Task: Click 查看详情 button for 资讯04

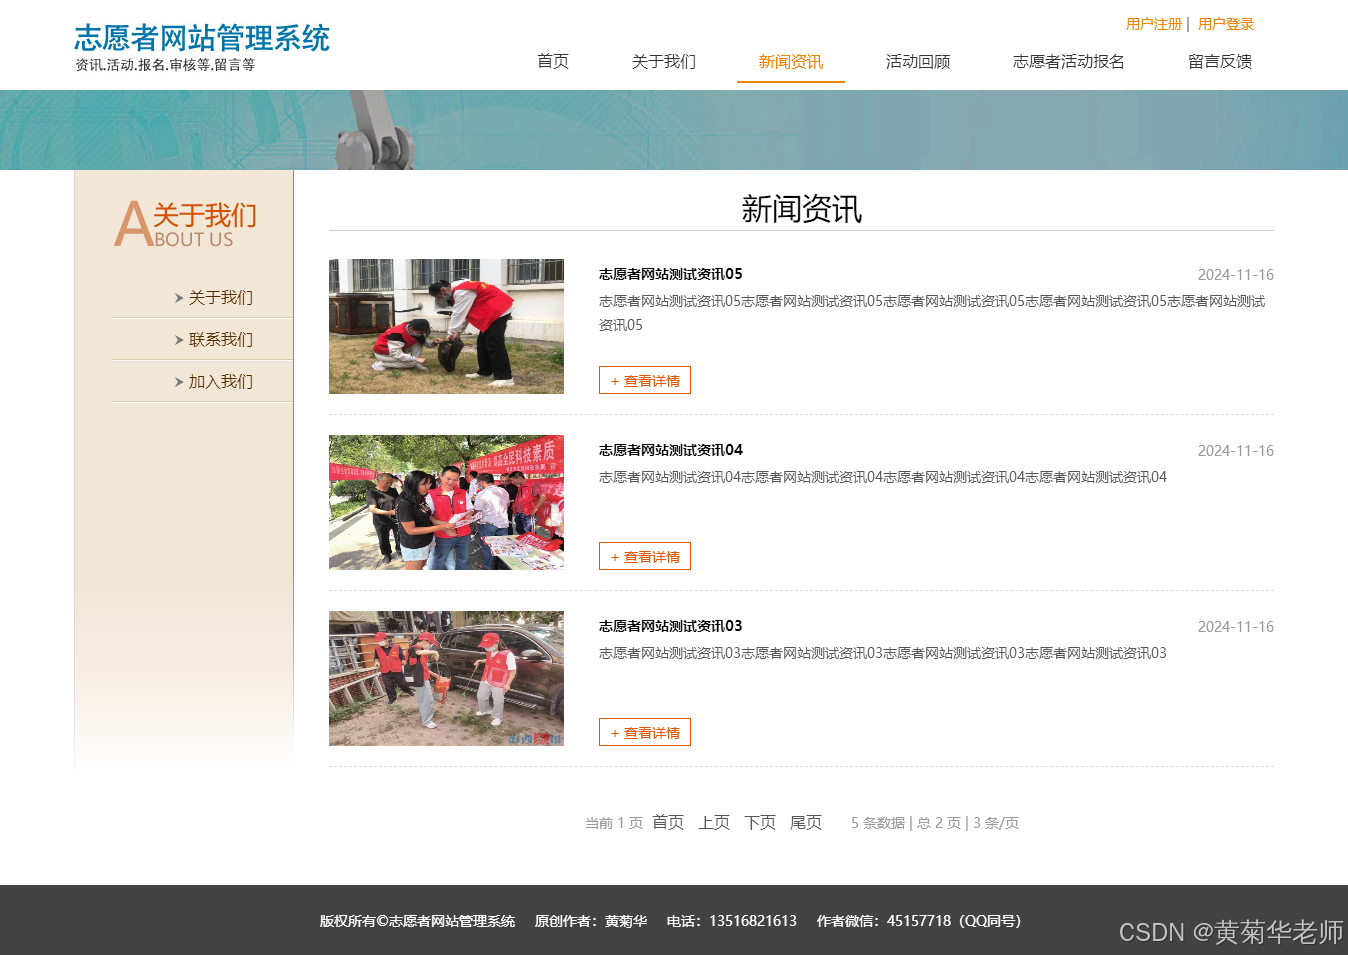Action: [x=645, y=557]
